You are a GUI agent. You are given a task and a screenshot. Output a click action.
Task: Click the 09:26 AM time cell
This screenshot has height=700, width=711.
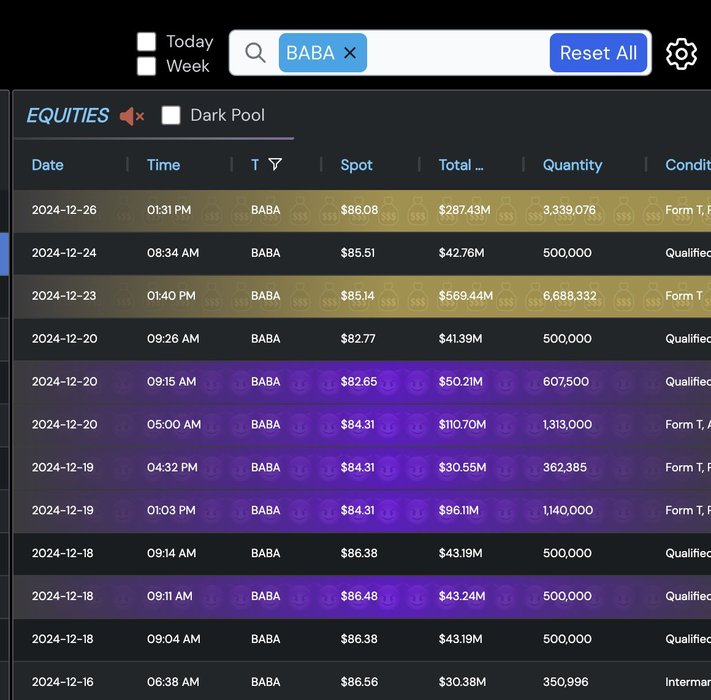click(173, 339)
